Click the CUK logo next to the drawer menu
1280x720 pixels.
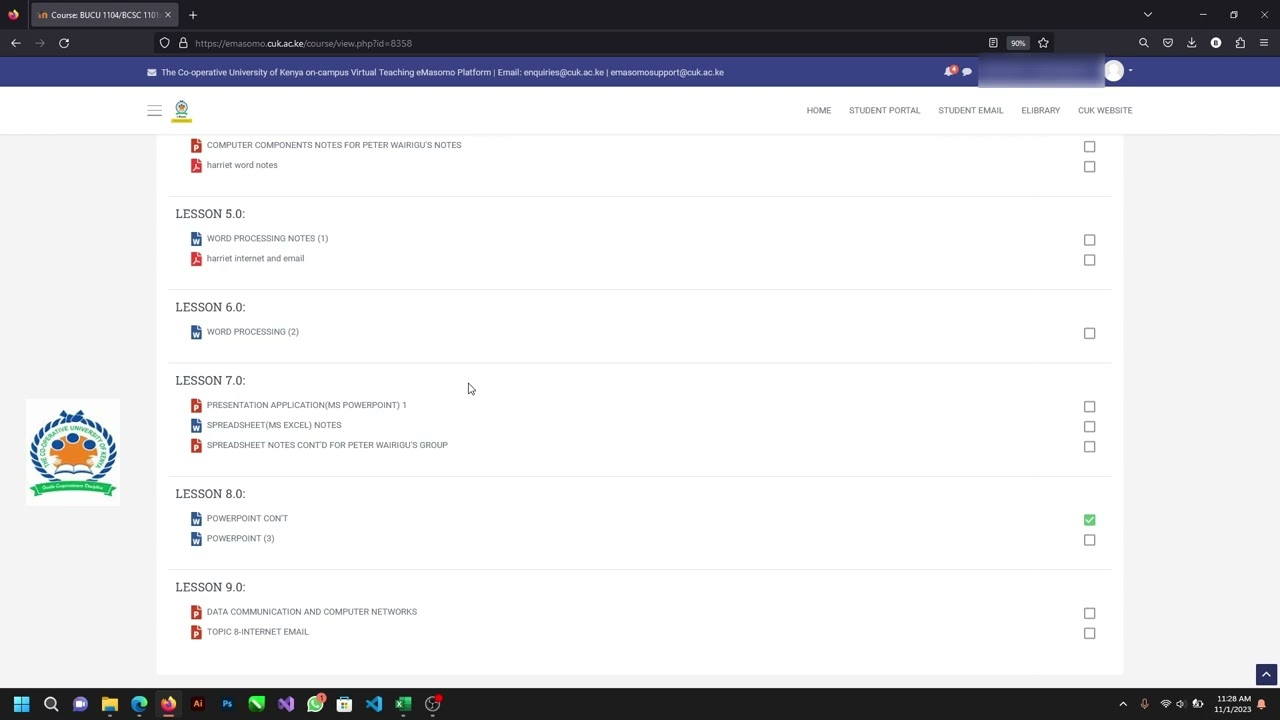coord(181,110)
